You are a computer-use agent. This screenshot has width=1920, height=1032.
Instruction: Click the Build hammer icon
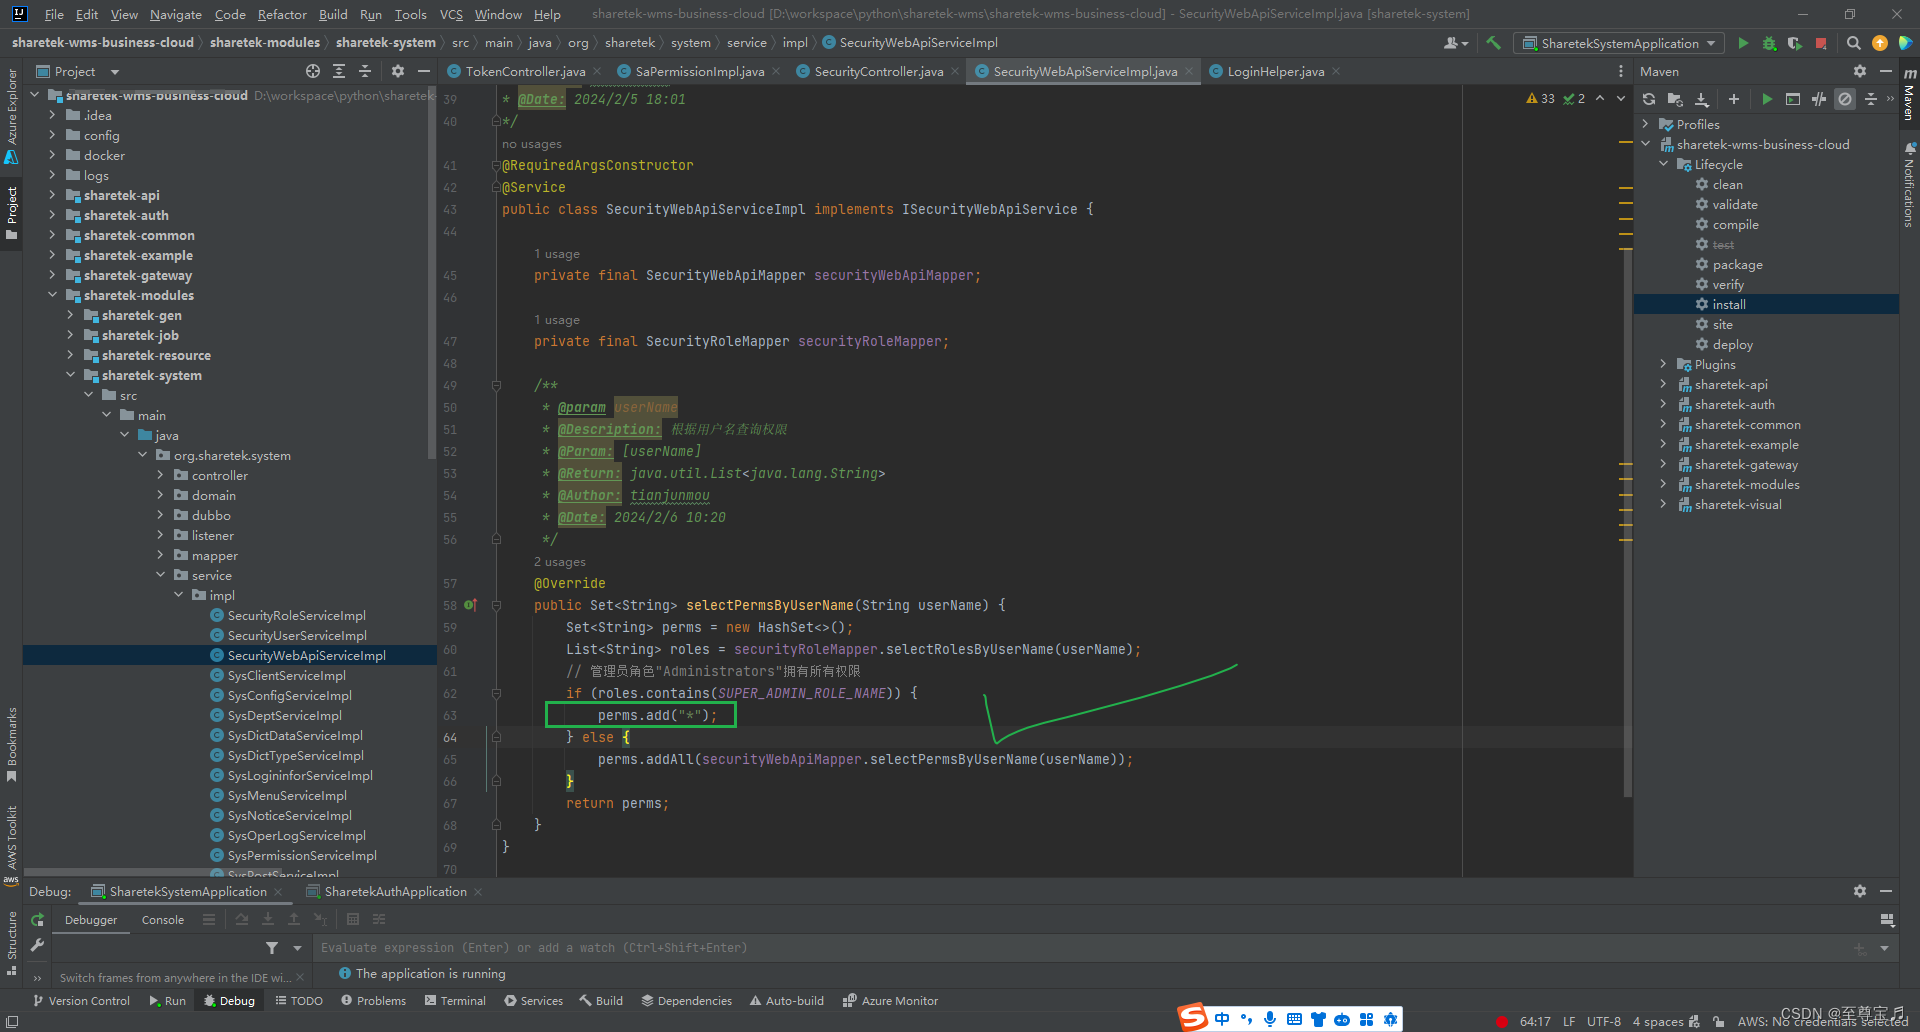pos(1494,43)
